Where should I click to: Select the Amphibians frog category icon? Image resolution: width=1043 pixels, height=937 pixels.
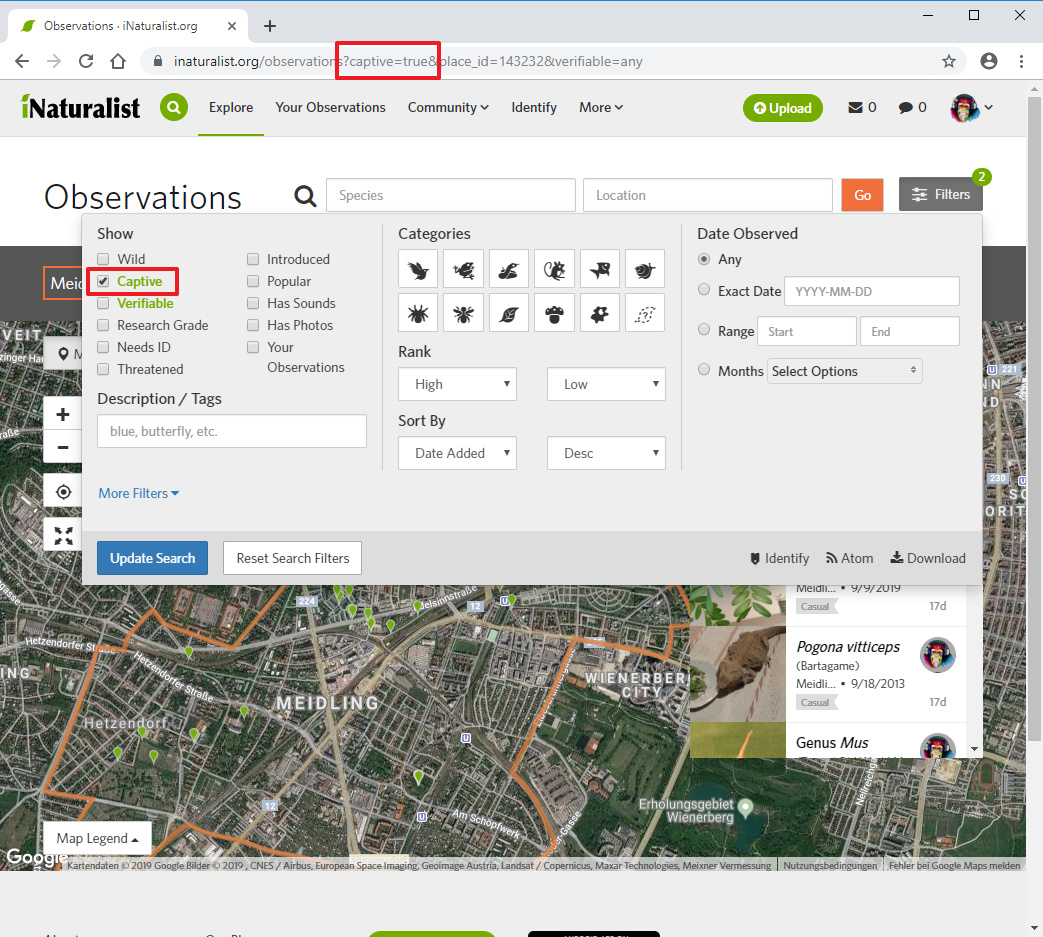coord(463,269)
